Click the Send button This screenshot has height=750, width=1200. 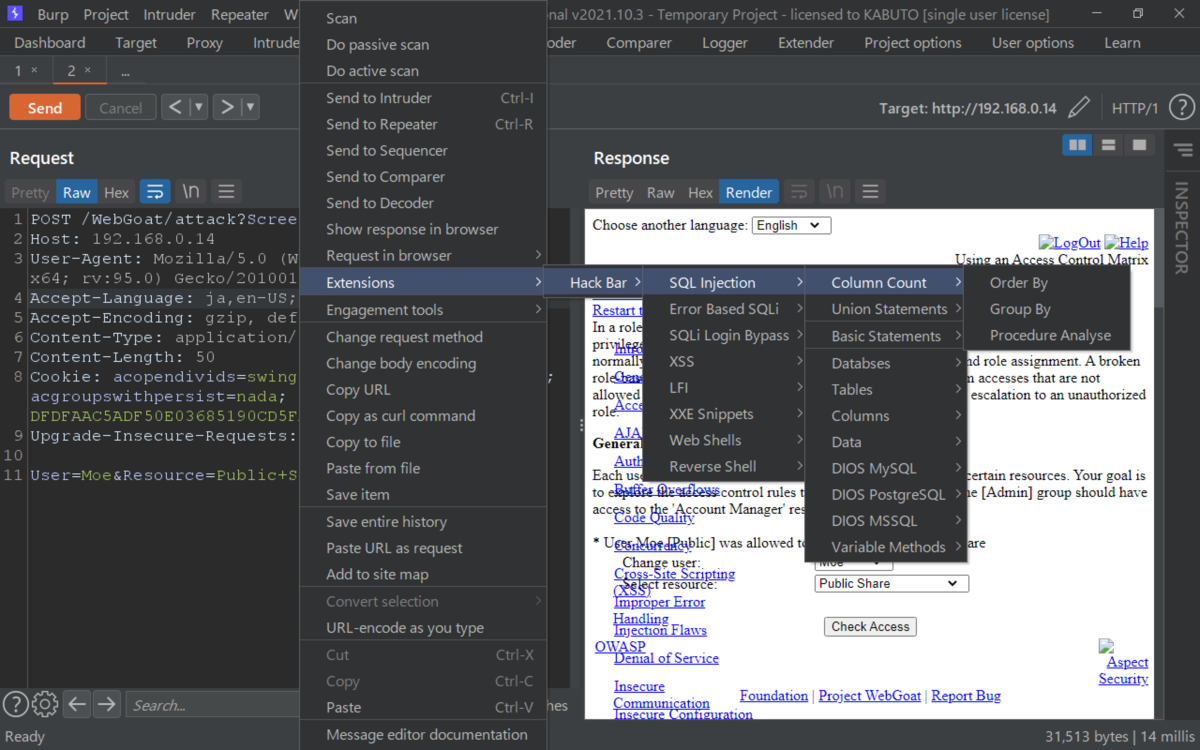pos(45,108)
